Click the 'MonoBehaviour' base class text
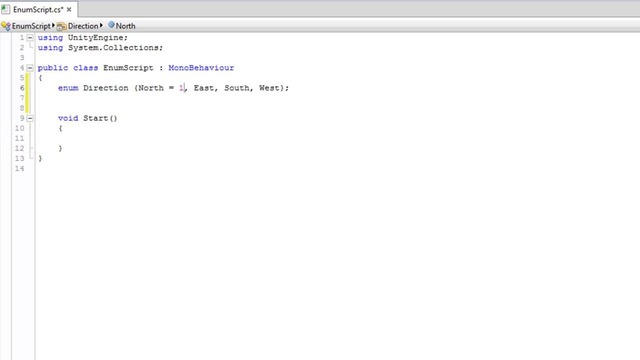 click(201, 68)
